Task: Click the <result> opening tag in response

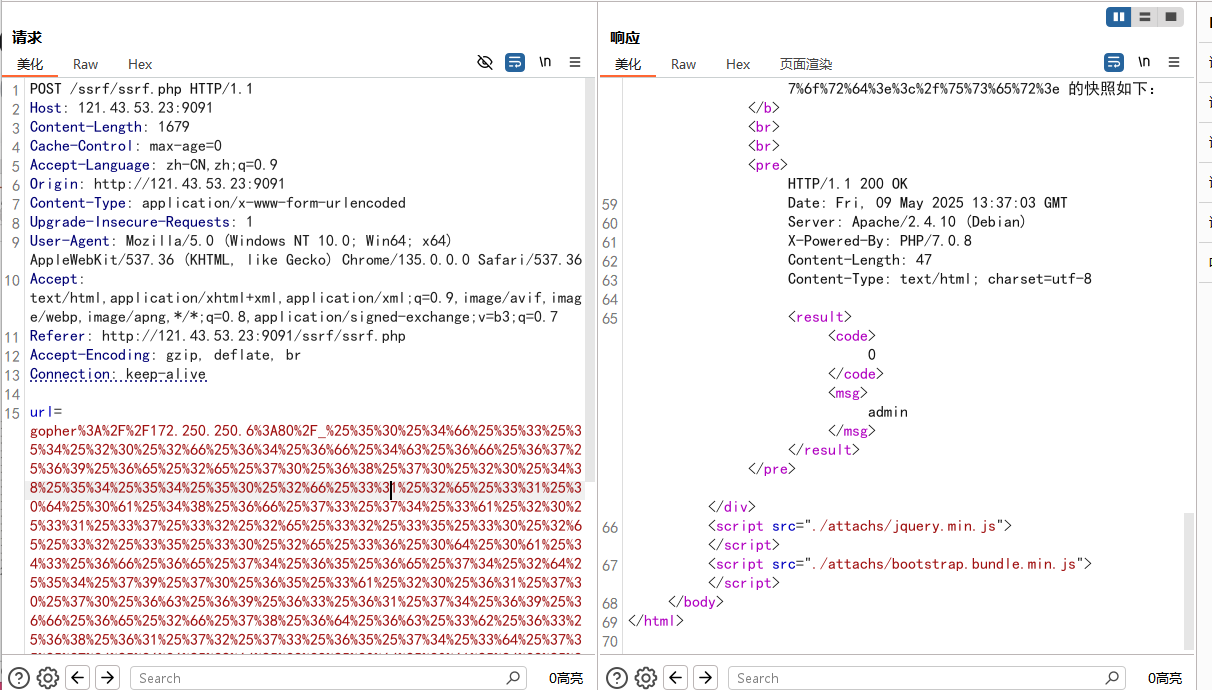Action: tap(820, 317)
